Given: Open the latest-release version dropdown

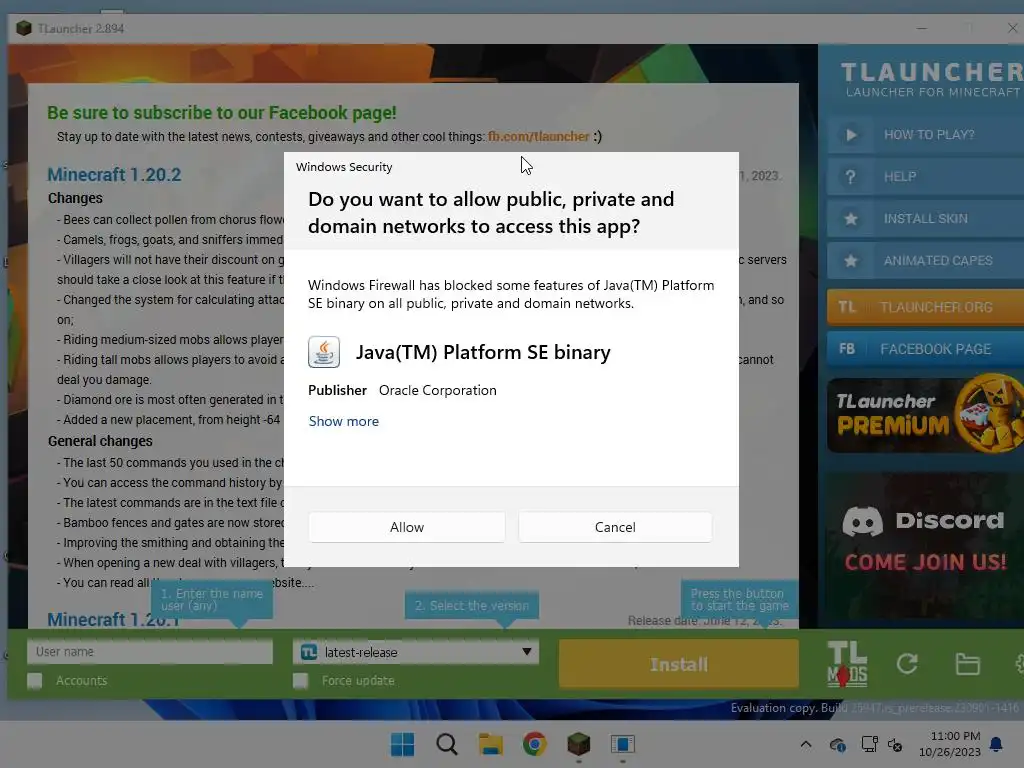Looking at the screenshot, I should (415, 652).
